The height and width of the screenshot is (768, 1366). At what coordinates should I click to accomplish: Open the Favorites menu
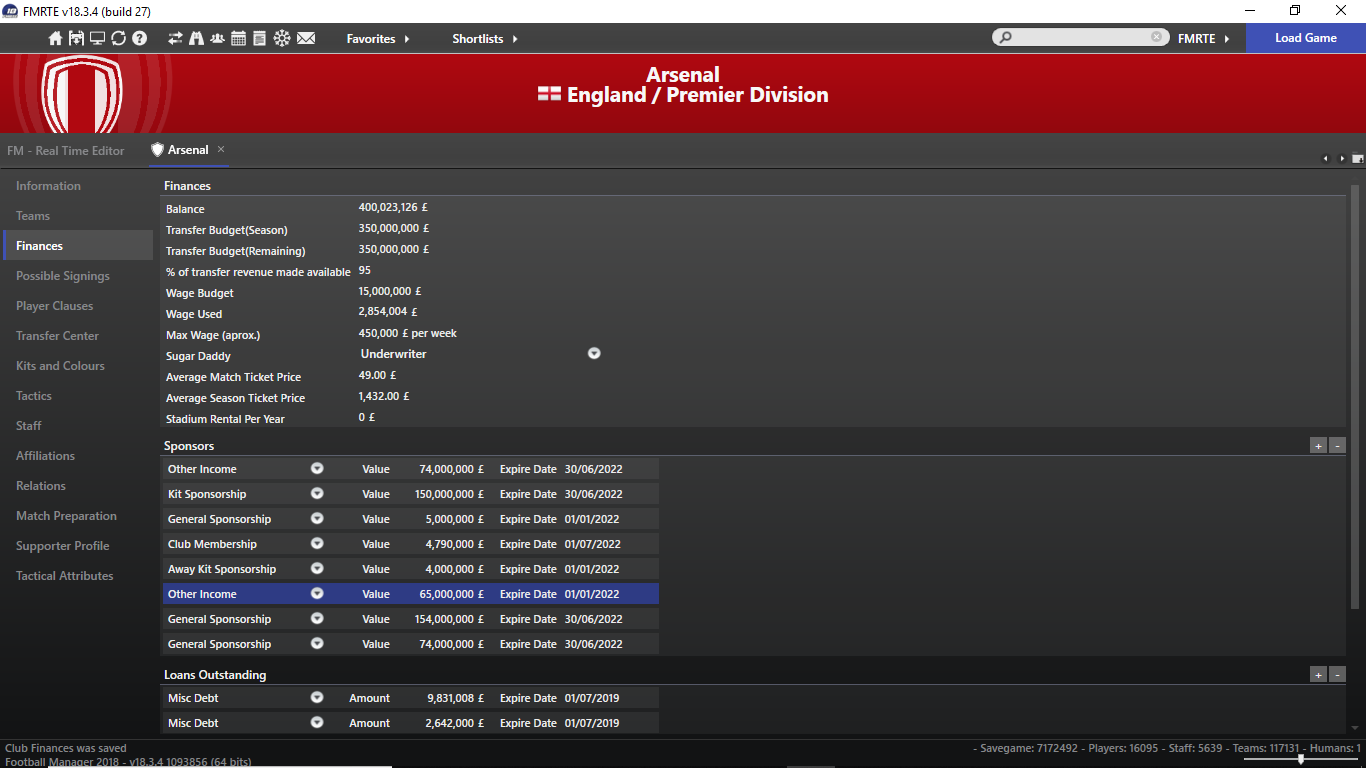[377, 39]
